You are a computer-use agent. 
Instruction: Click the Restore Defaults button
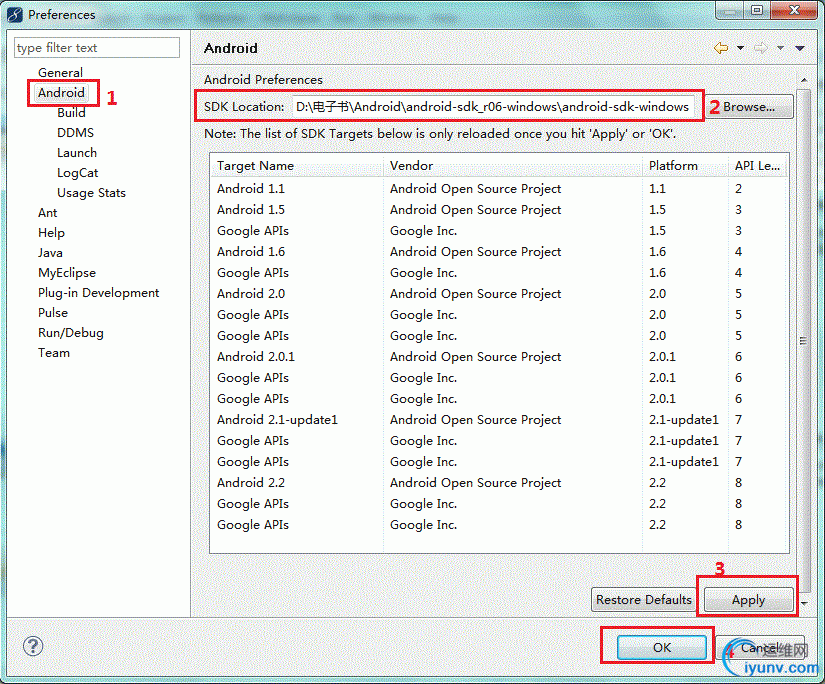coord(643,600)
